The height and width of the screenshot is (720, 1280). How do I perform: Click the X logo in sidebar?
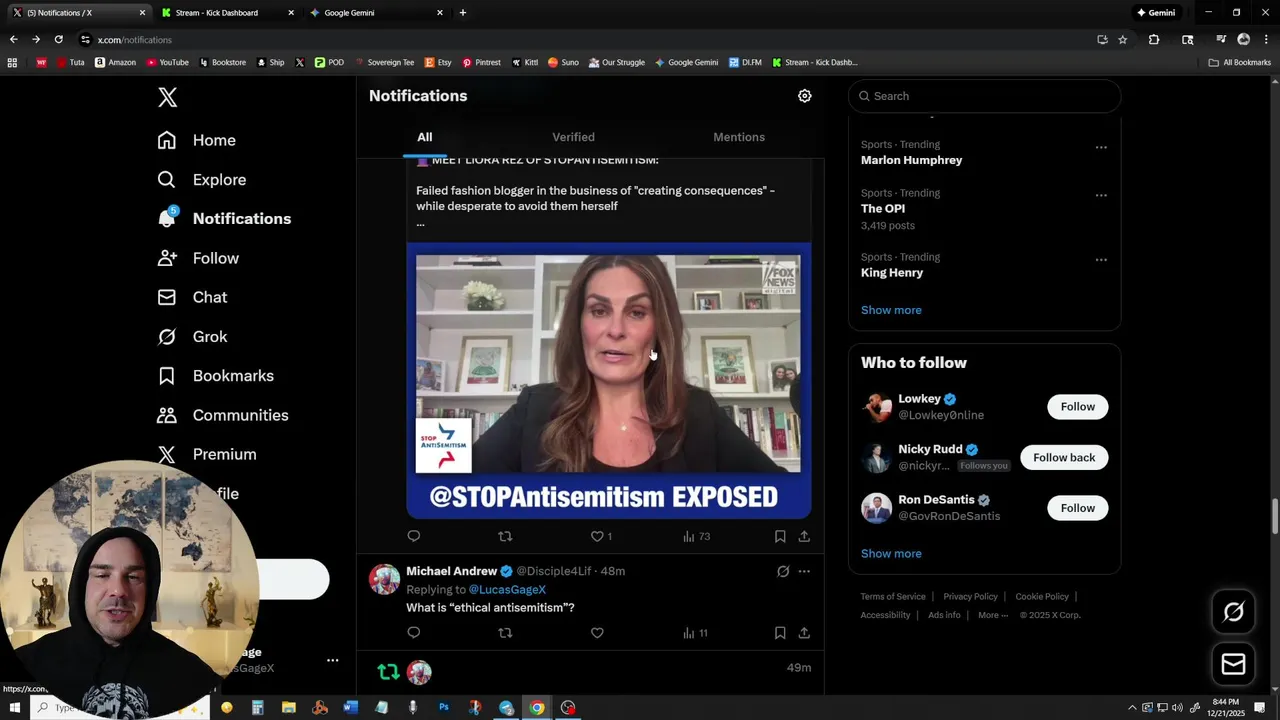168,97
